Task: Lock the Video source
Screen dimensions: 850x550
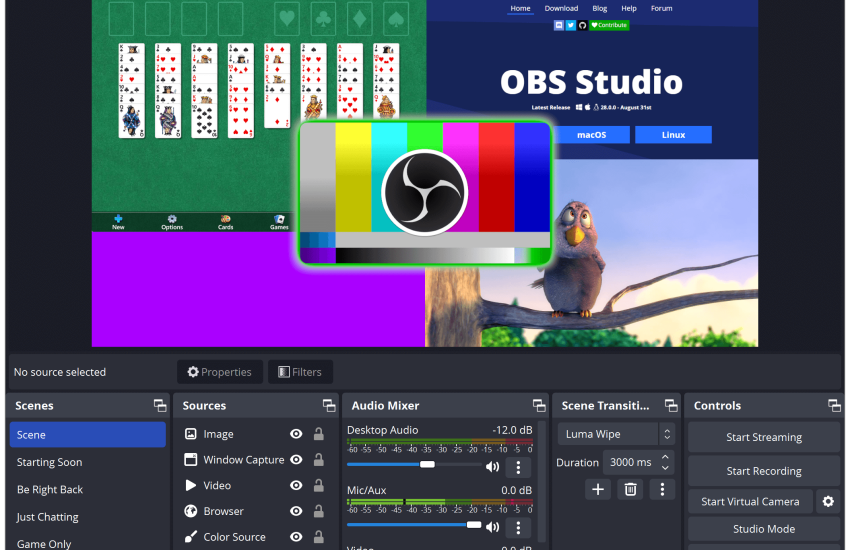Action: pyautogui.click(x=318, y=486)
